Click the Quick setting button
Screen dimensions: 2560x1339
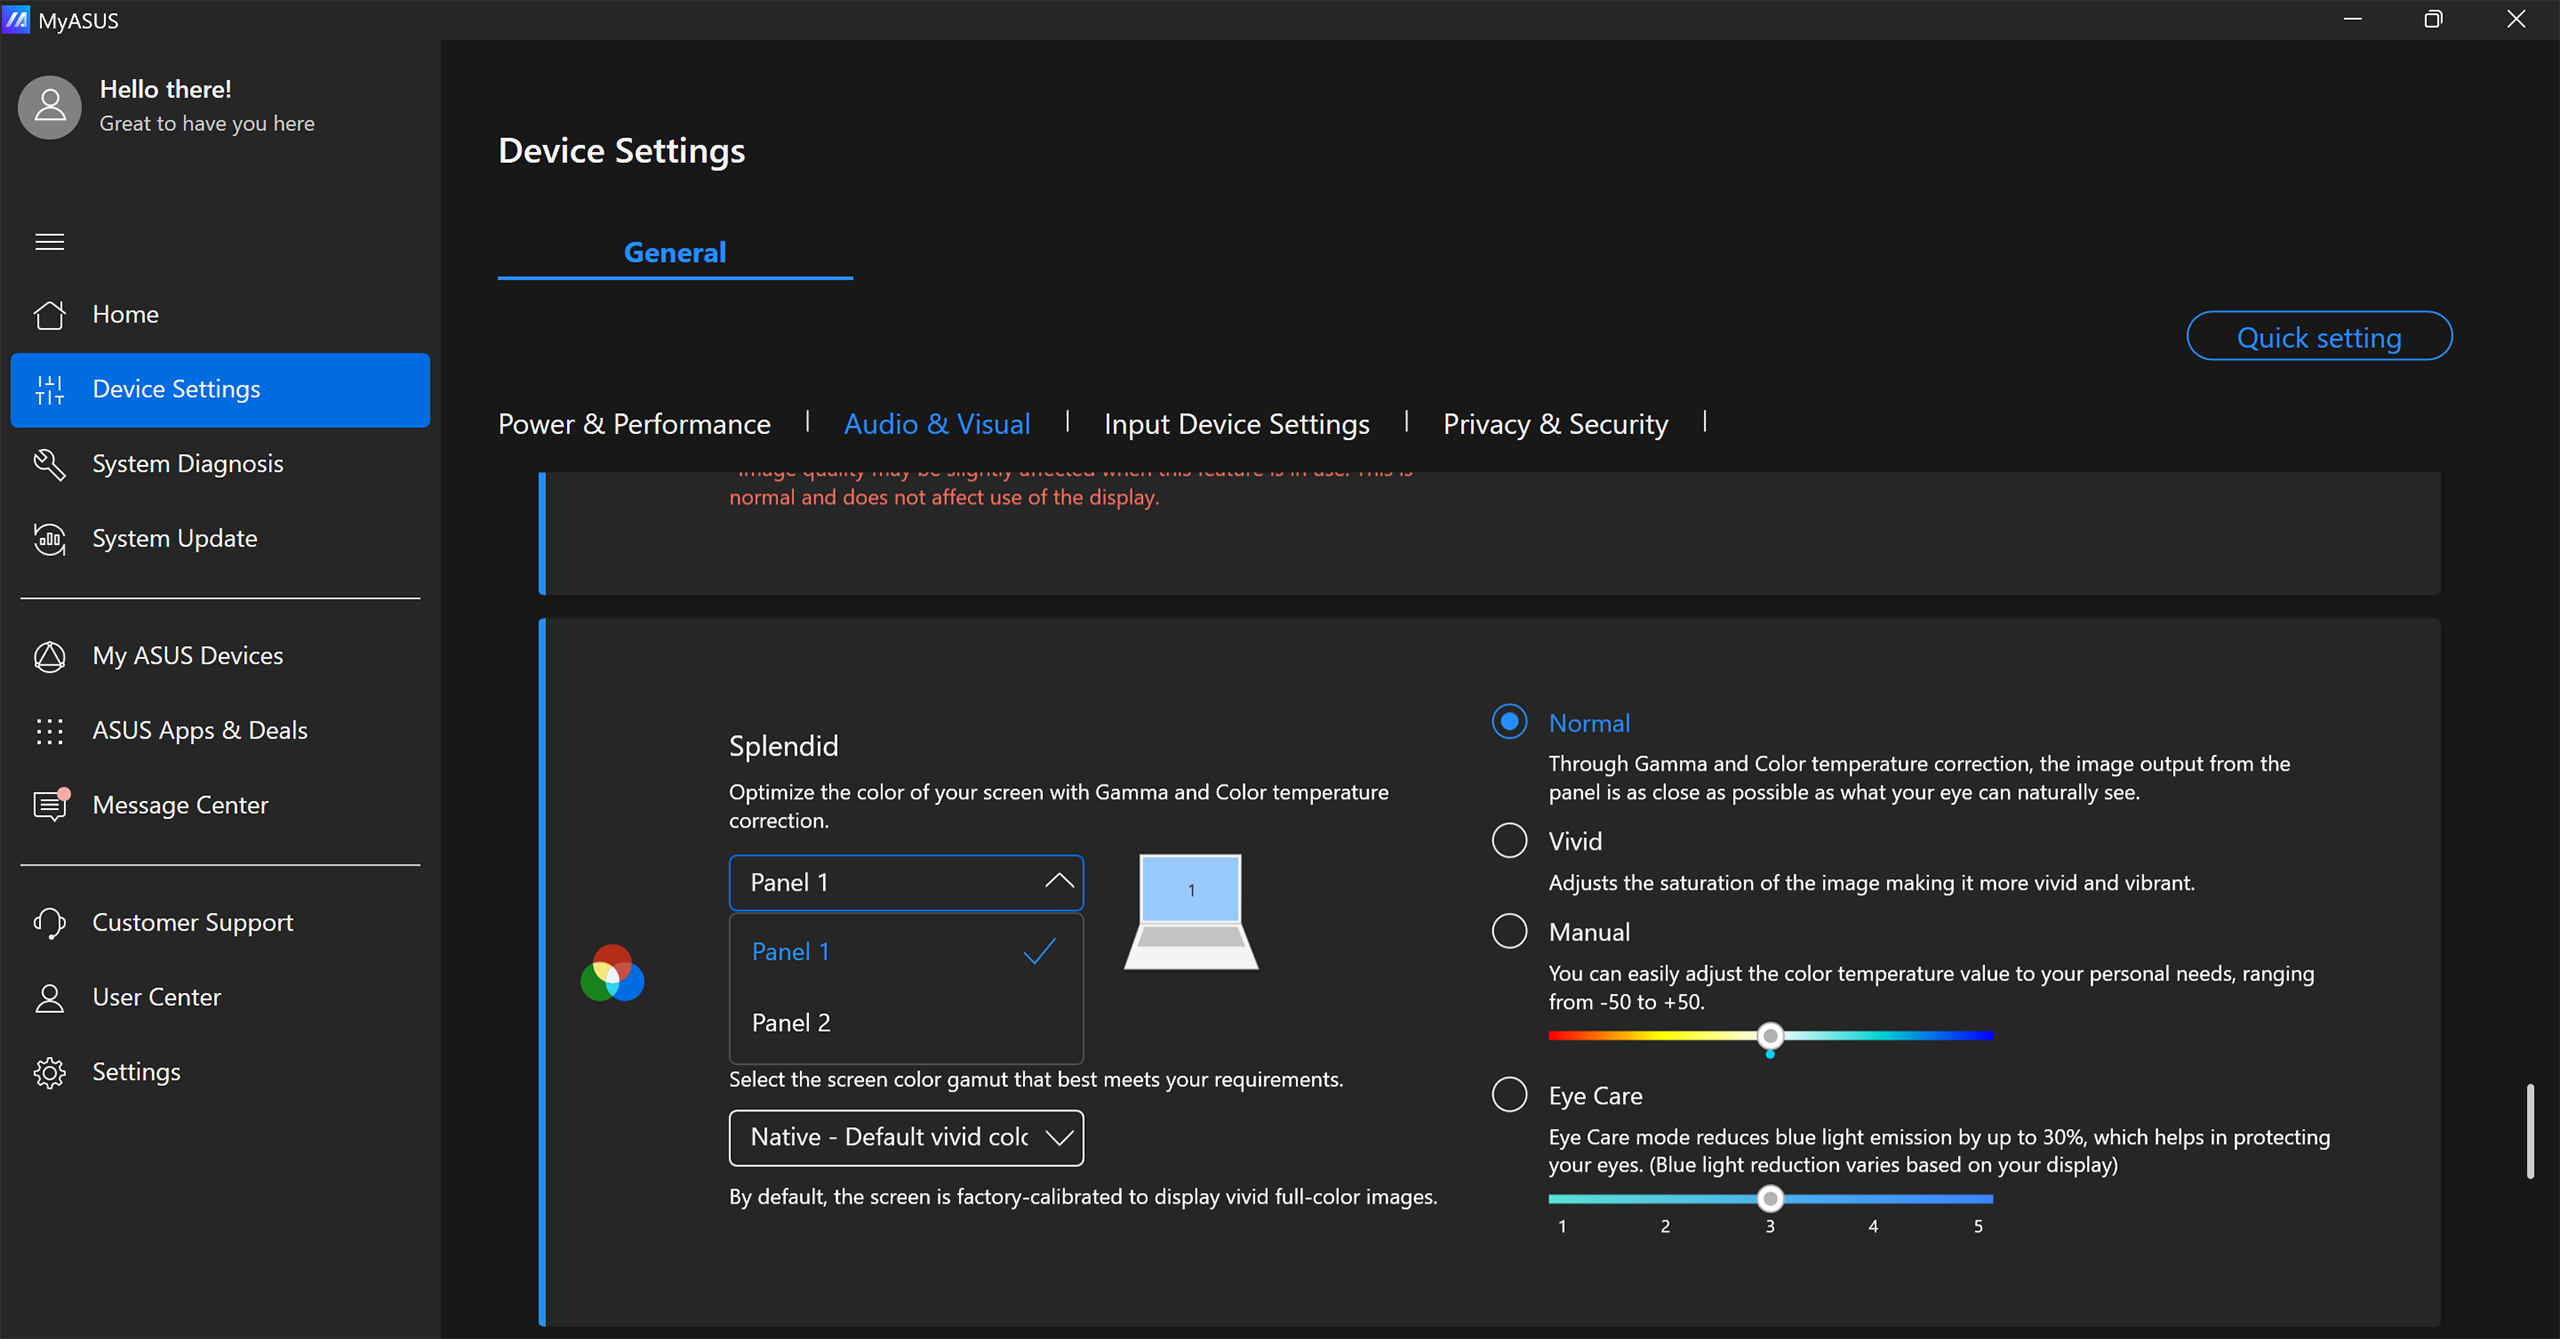coord(2319,337)
